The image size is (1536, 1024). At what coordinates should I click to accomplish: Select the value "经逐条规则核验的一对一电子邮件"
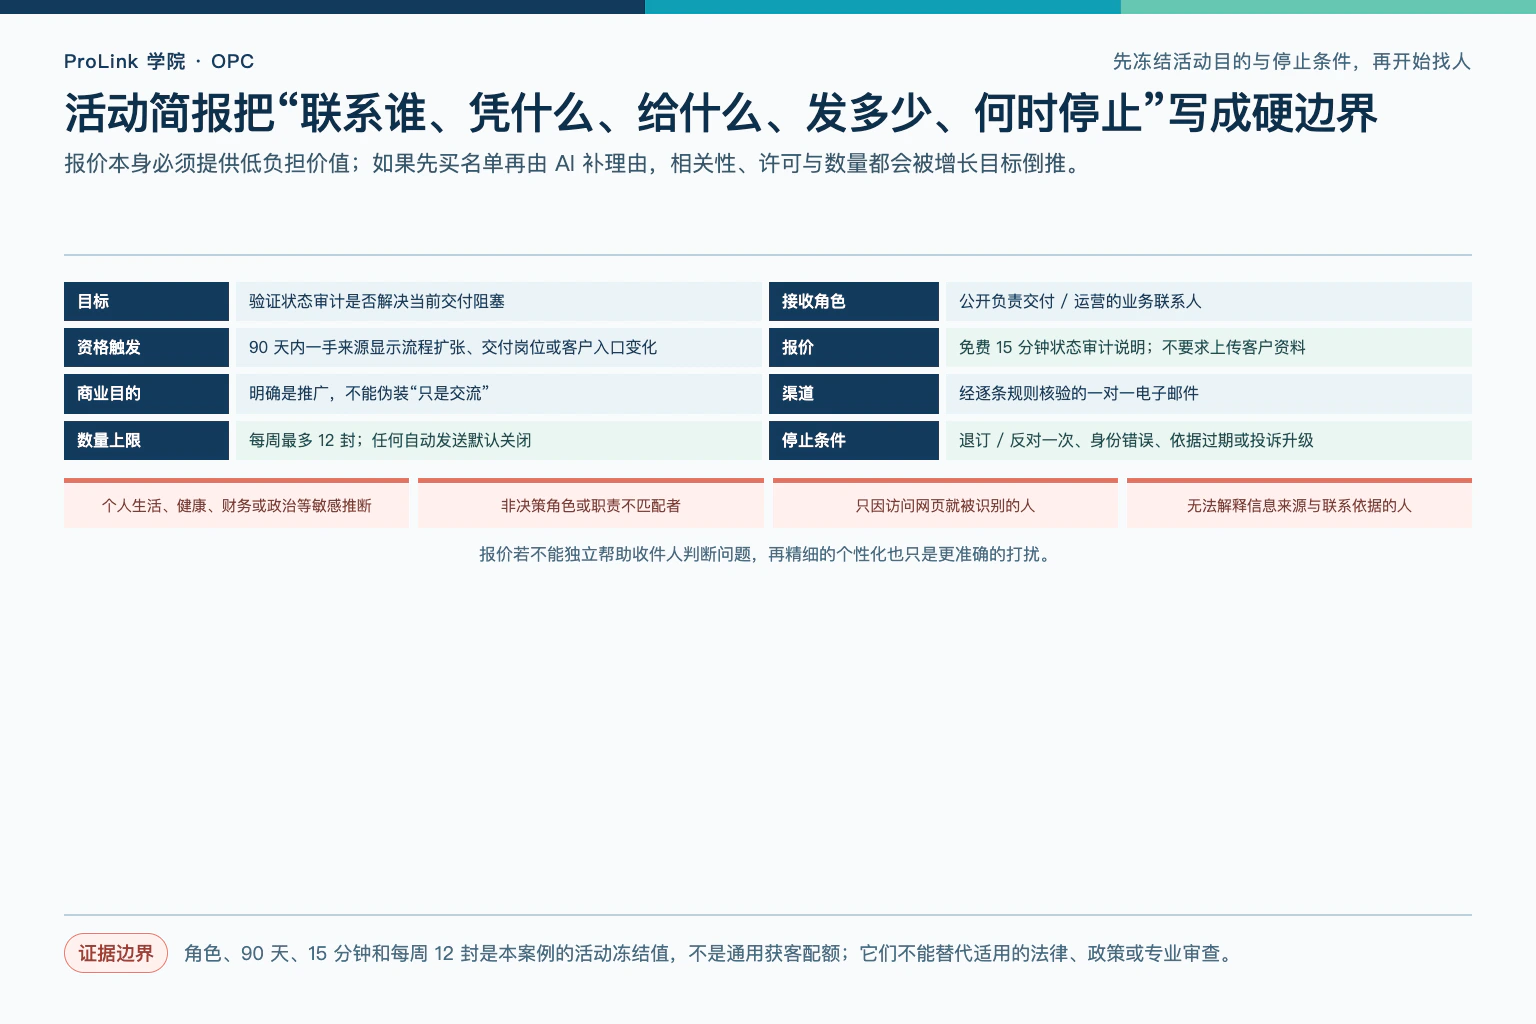coord(1079,393)
